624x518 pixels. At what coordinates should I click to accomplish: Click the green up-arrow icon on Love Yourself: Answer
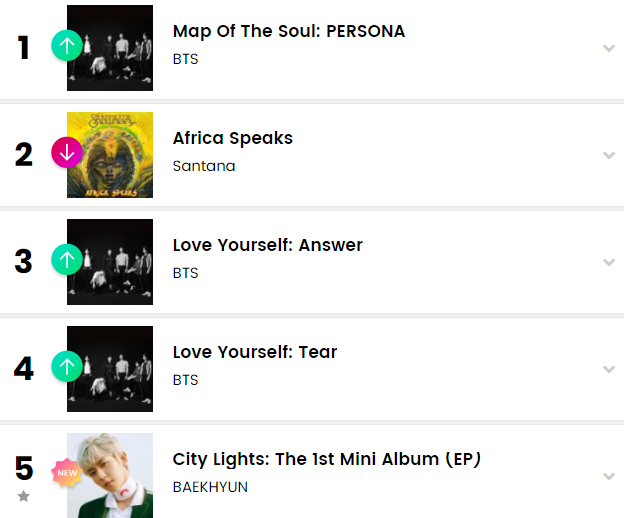point(67,261)
